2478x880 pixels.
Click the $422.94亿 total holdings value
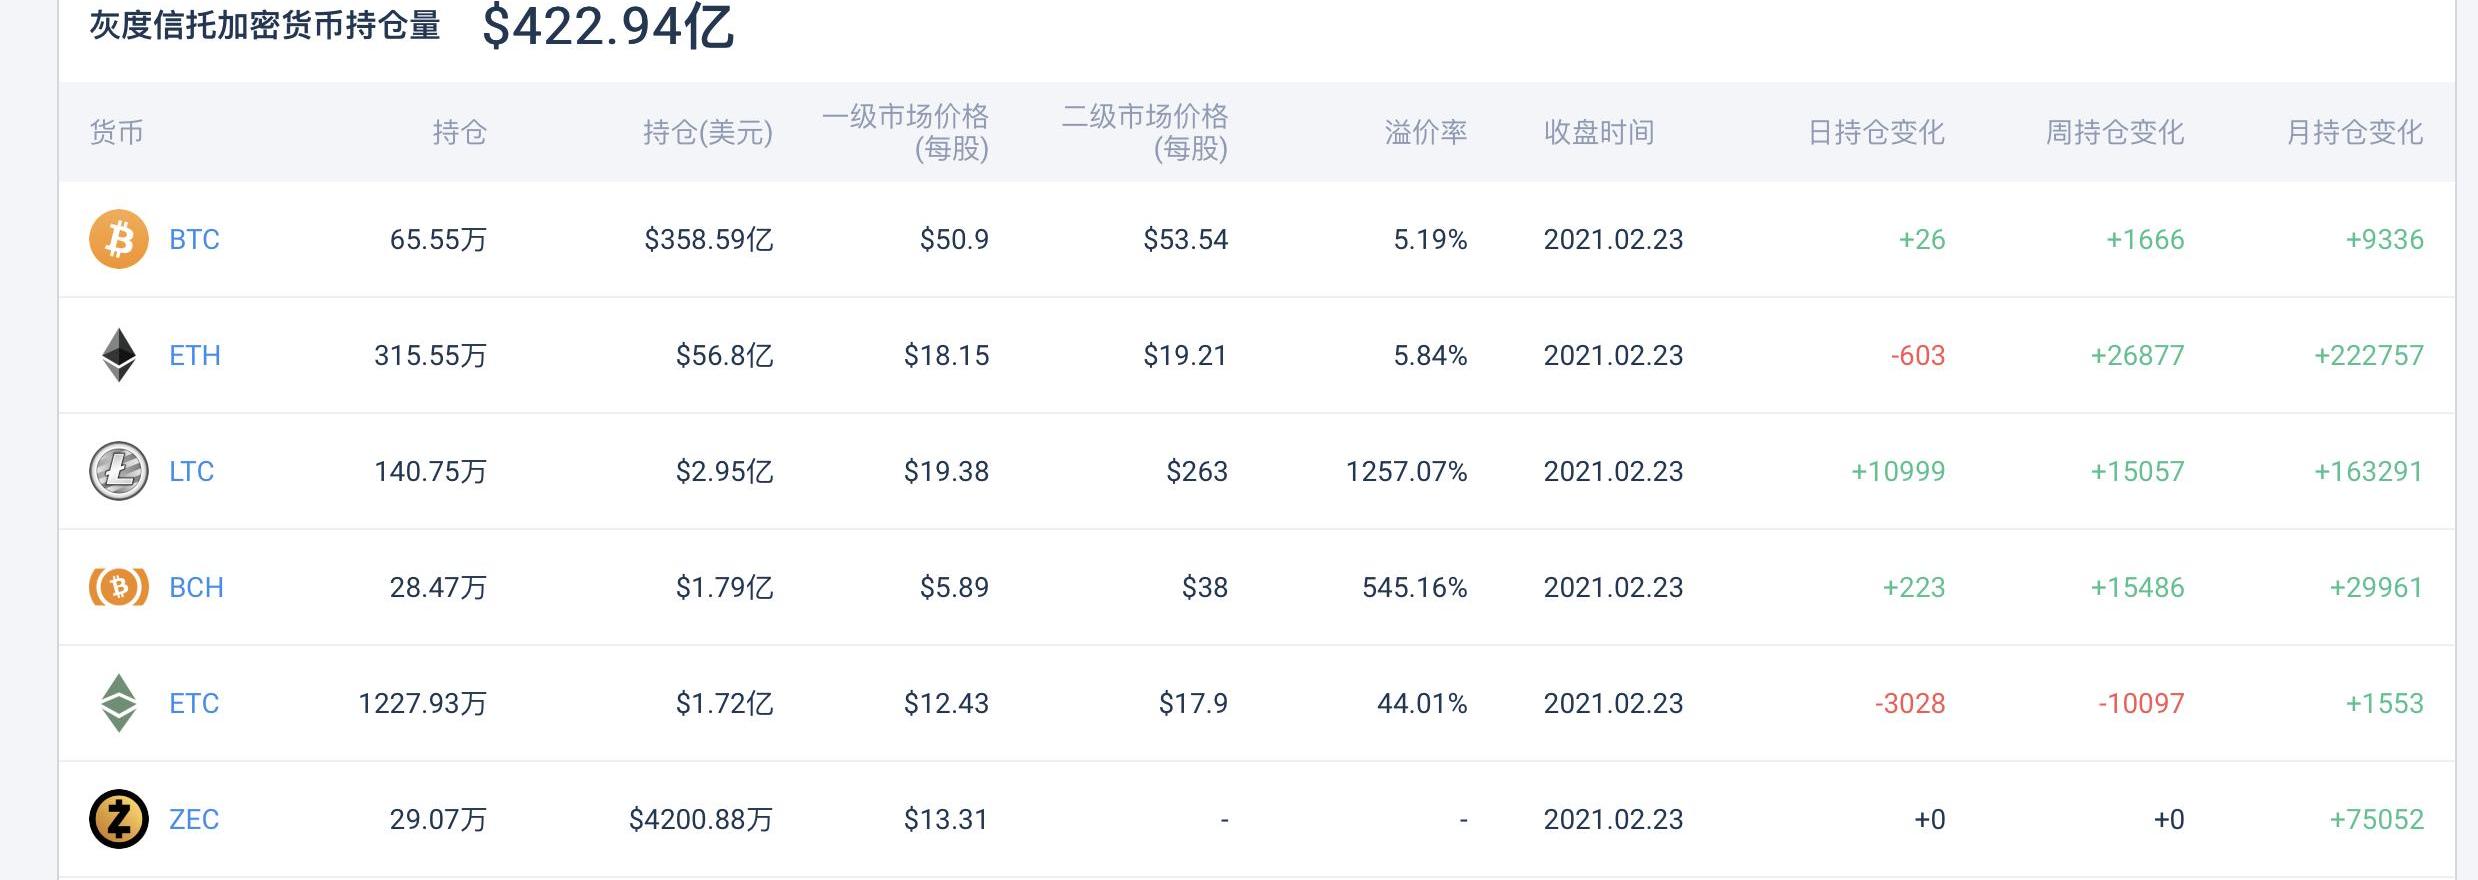coord(608,27)
